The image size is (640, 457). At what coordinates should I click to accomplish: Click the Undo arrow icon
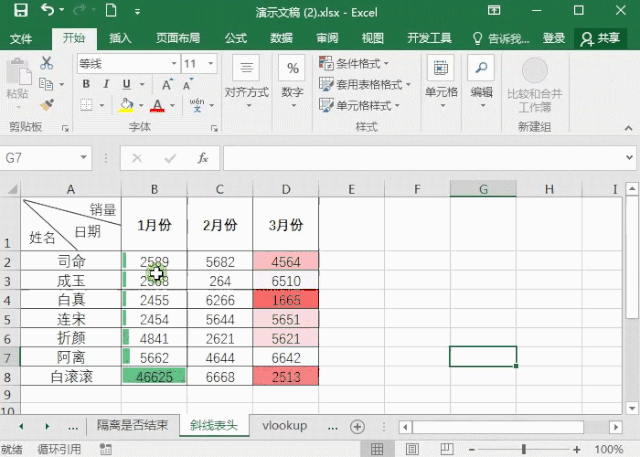coord(48,10)
